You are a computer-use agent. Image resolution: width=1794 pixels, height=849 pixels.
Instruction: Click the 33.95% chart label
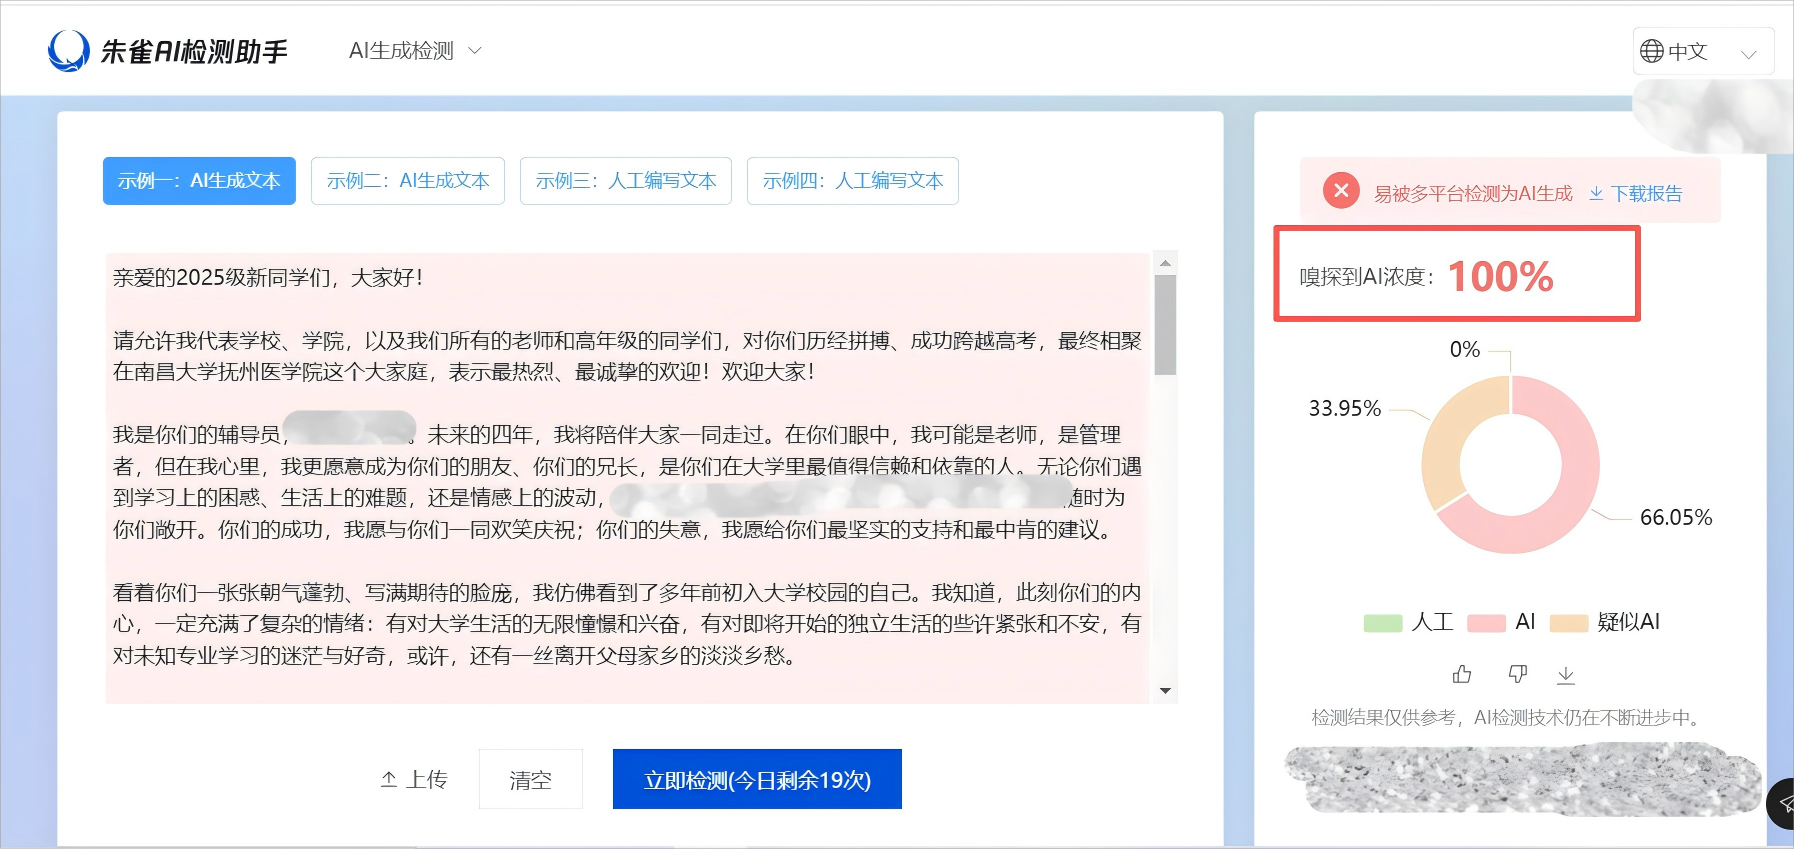click(x=1345, y=408)
